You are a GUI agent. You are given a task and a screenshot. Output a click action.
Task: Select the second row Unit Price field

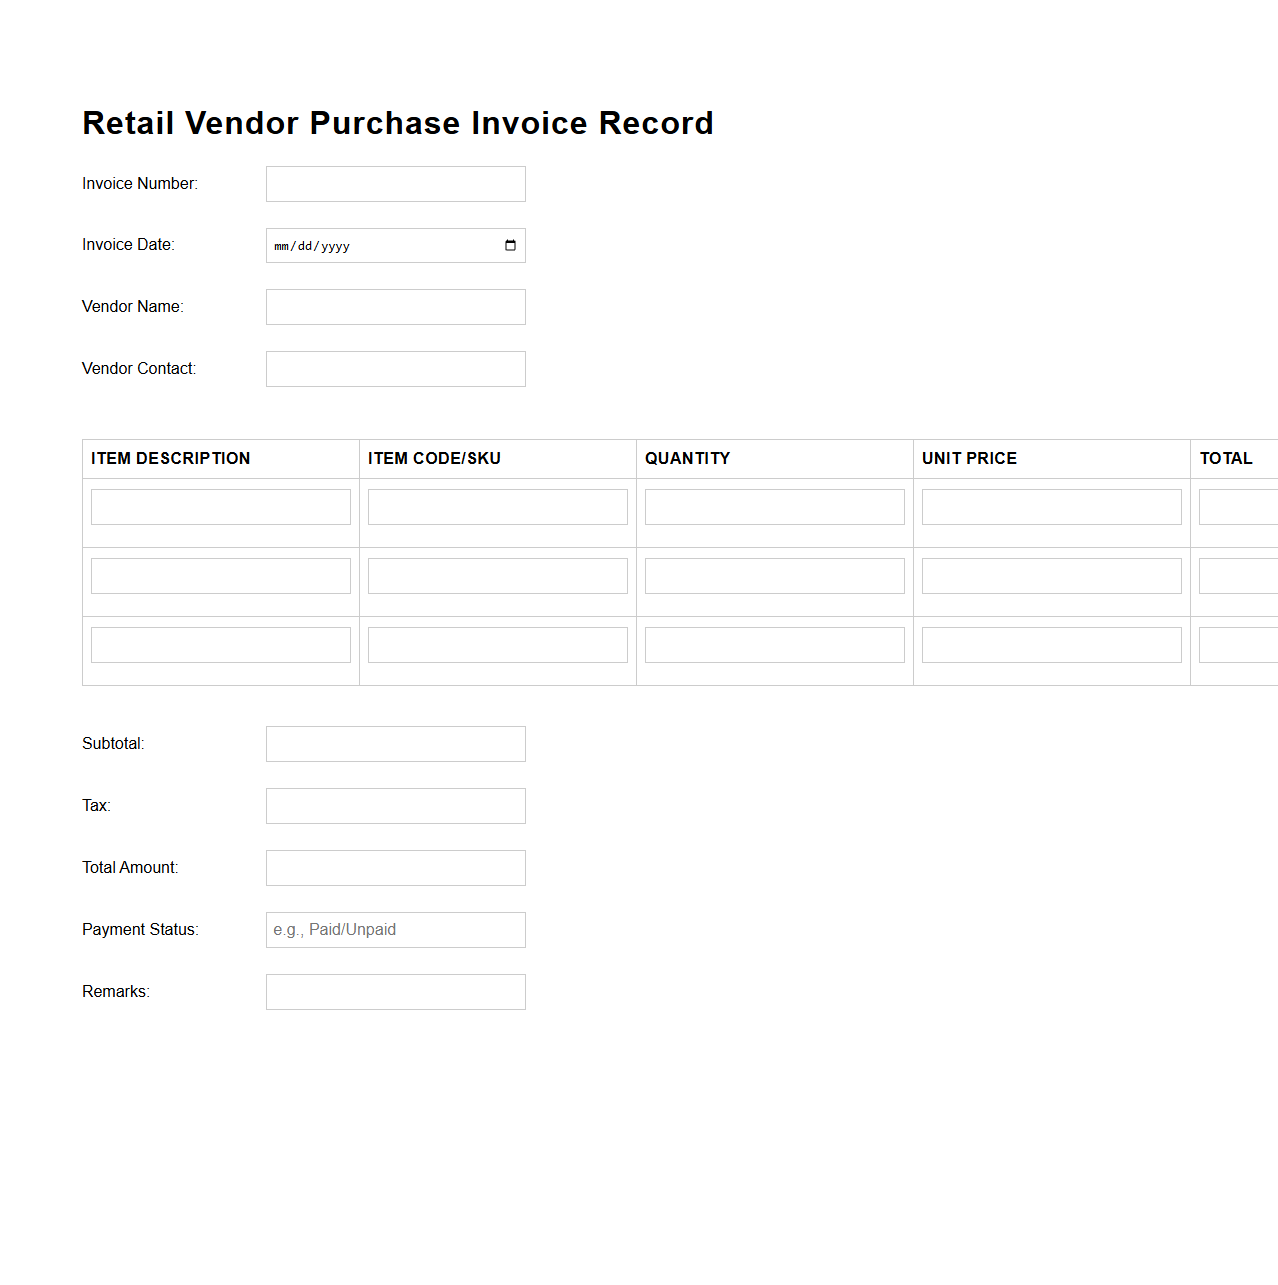tap(1051, 575)
